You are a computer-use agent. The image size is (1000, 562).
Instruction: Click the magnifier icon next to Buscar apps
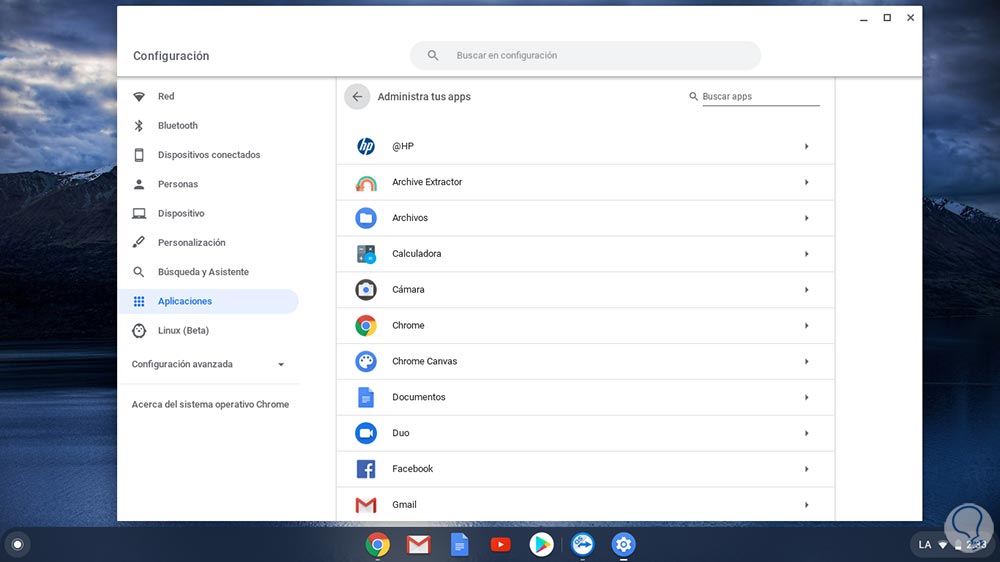[x=693, y=96]
